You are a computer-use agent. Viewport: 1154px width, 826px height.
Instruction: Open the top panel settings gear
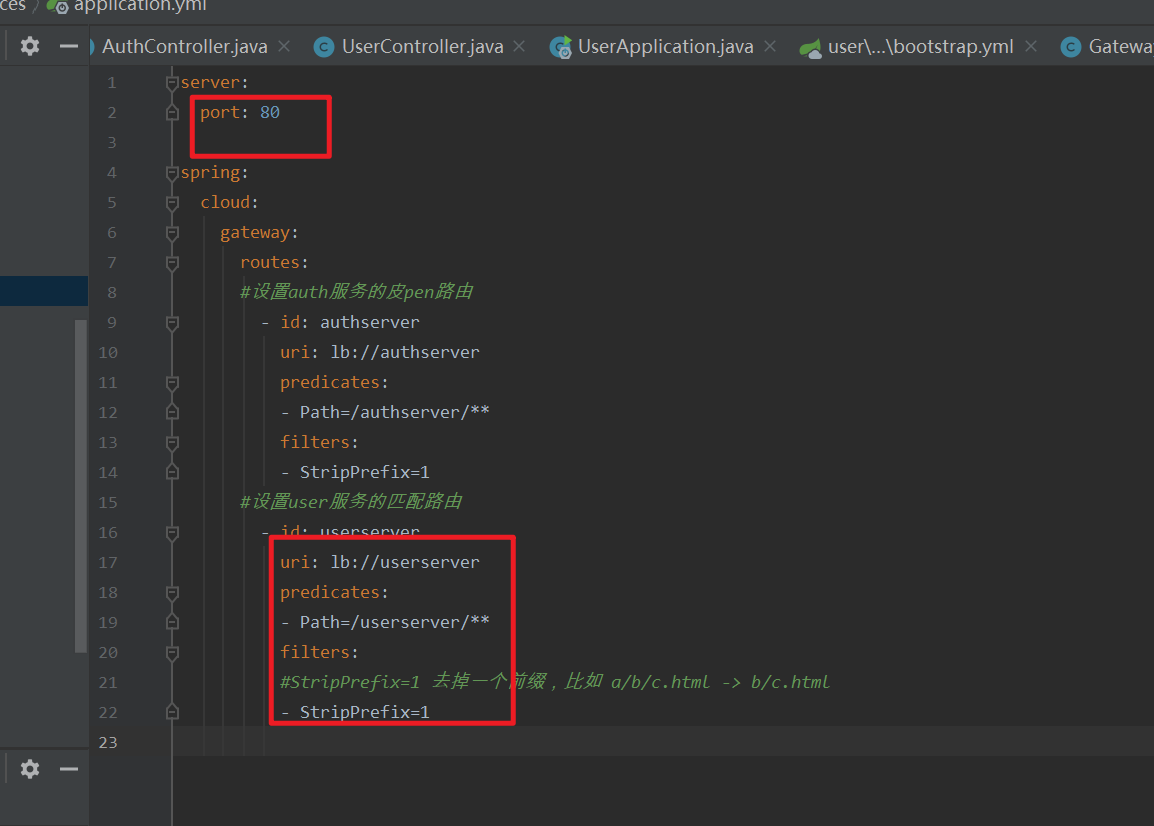pyautogui.click(x=29, y=46)
